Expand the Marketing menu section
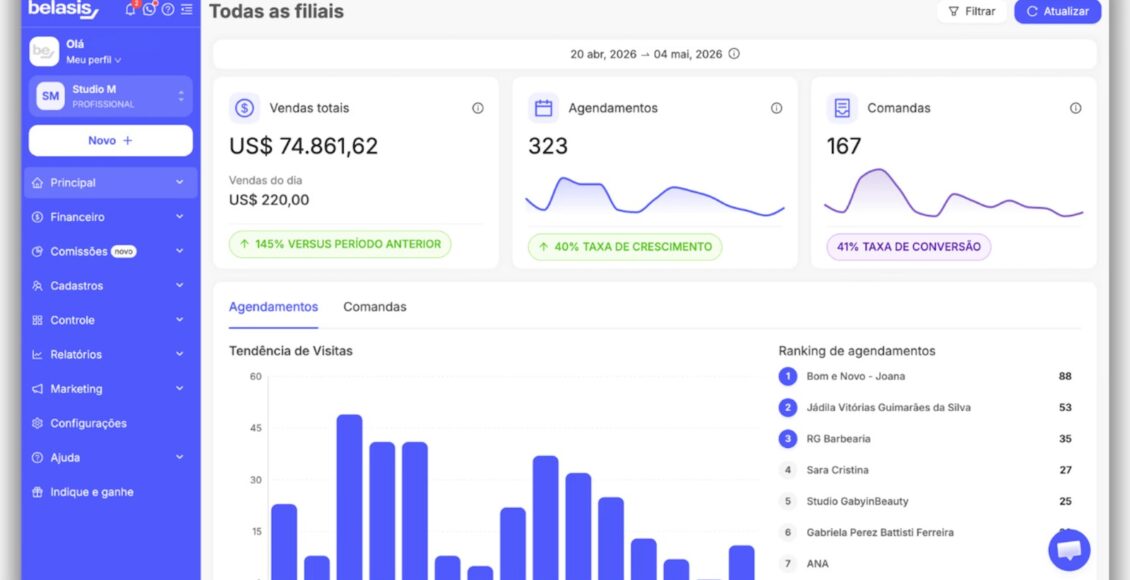 pyautogui.click(x=111, y=389)
